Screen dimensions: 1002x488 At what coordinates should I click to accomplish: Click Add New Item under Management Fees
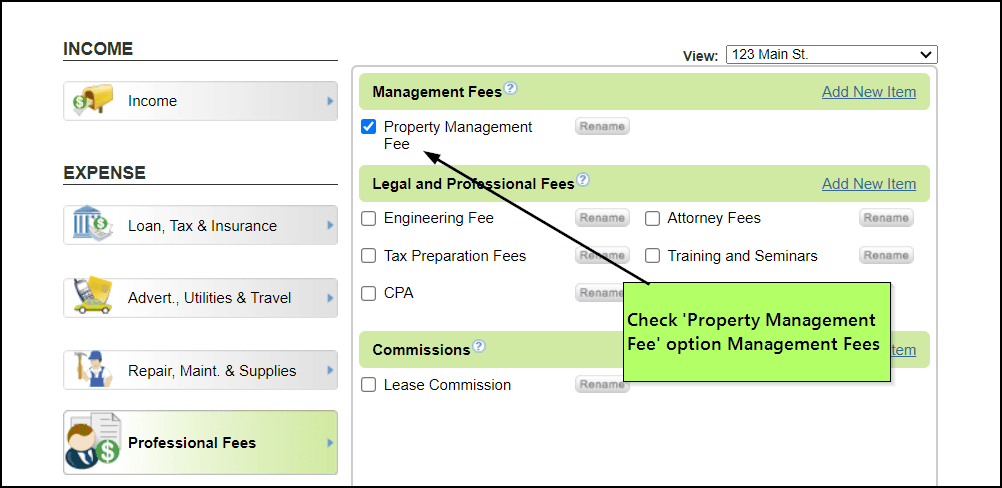(x=868, y=92)
